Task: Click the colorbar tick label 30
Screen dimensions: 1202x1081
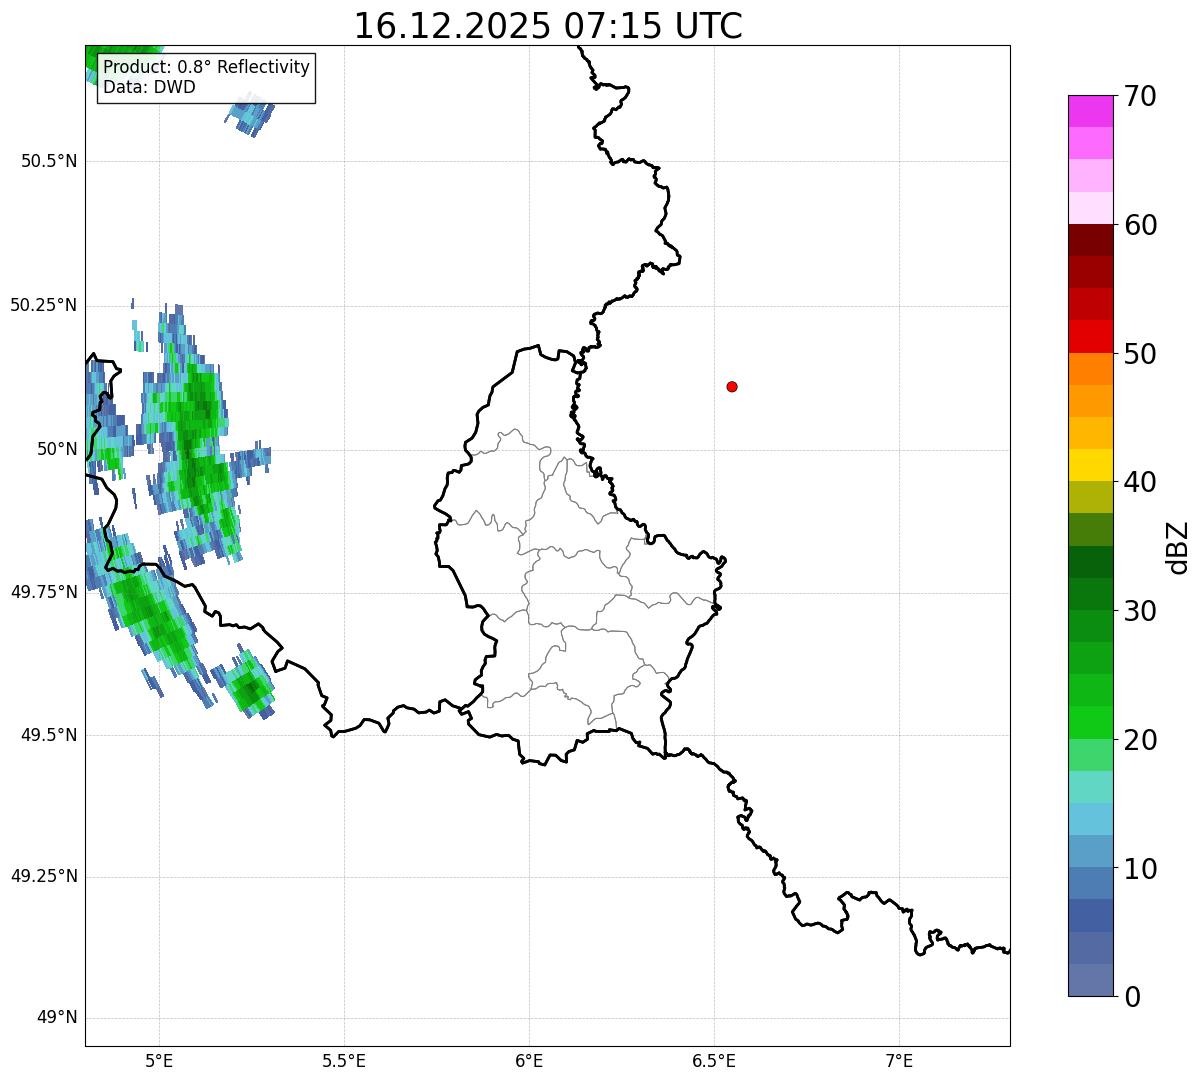Action: pos(1140,611)
